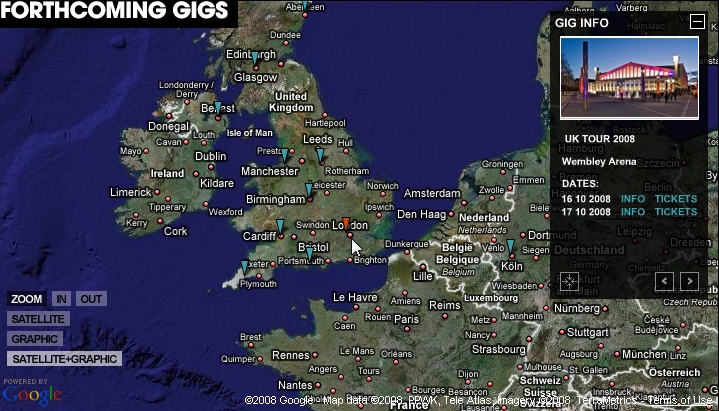
Task: Select the Birmingham gig marker
Action: tap(309, 190)
